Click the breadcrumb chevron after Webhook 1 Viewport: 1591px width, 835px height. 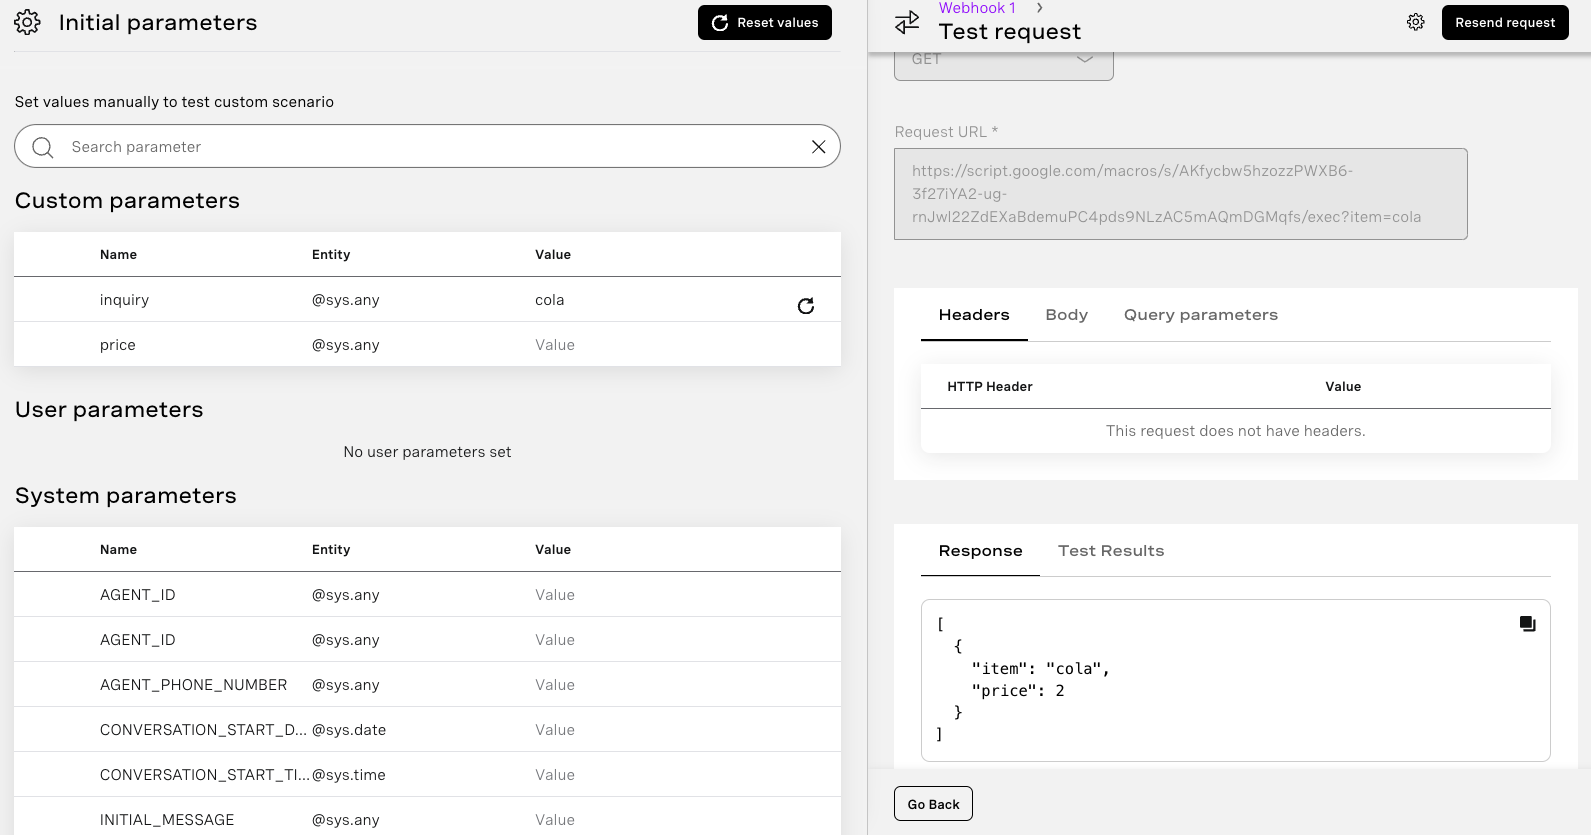coord(1040,8)
